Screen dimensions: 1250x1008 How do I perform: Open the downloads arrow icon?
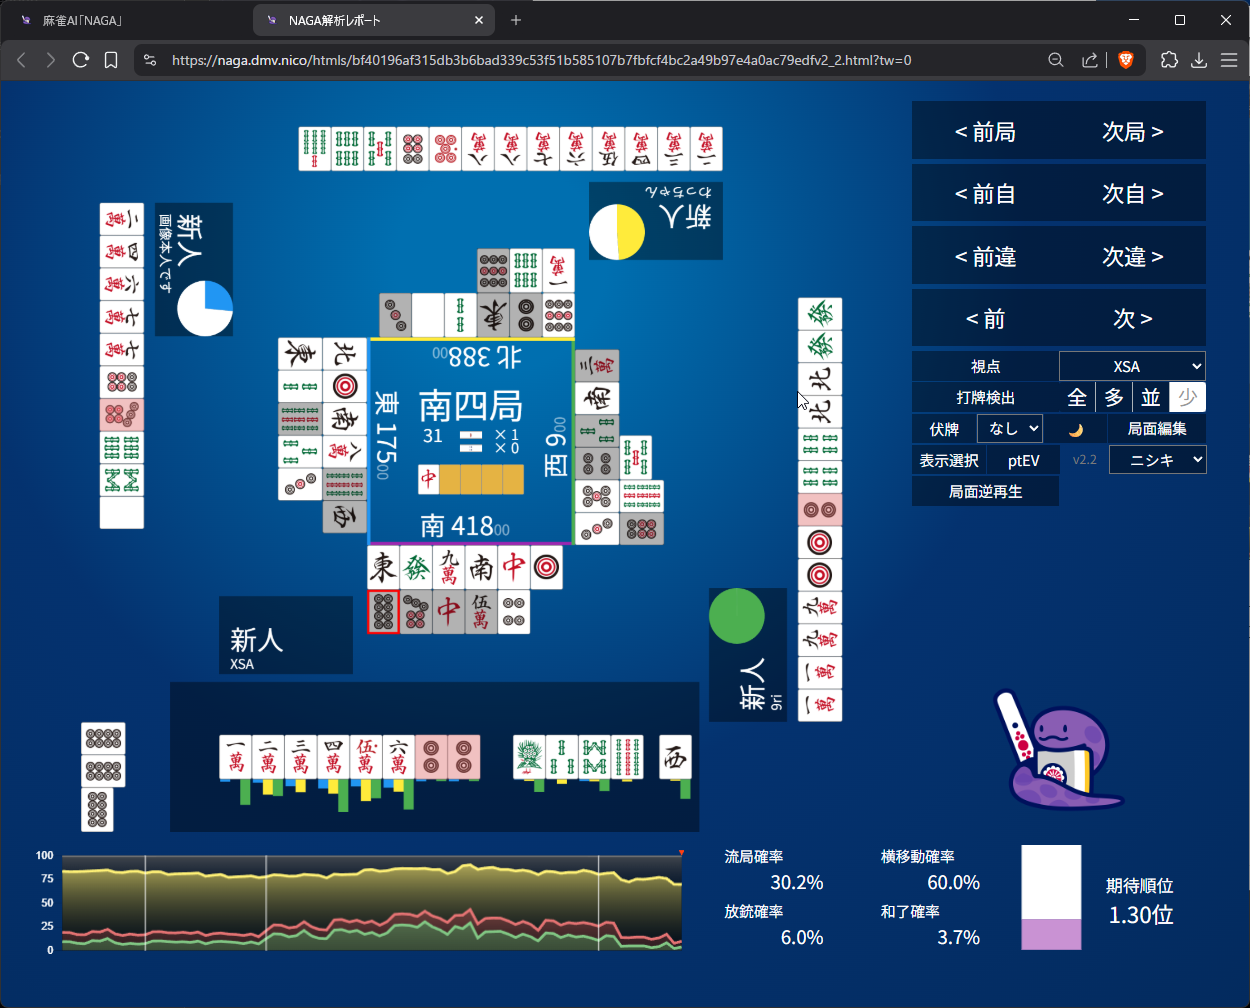[1199, 60]
